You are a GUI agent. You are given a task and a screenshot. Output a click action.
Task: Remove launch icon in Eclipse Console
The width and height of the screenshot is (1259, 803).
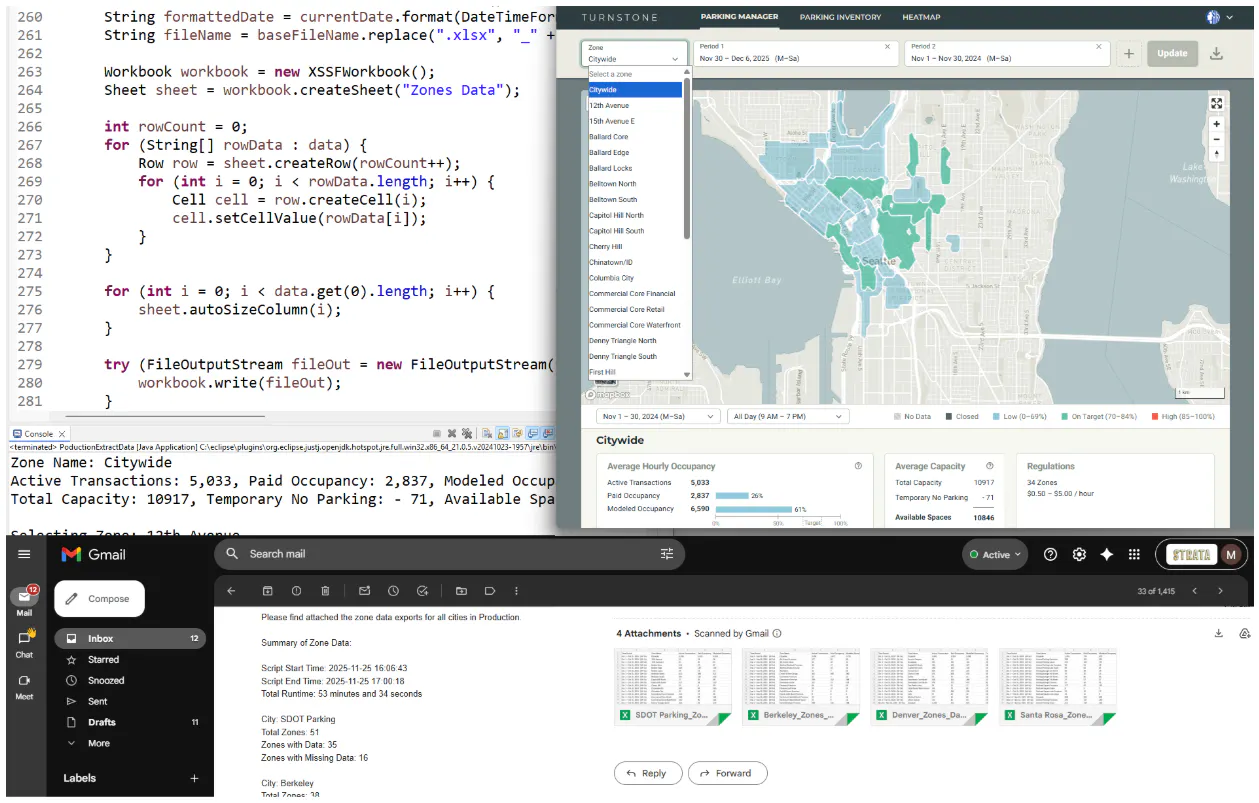pyautogui.click(x=452, y=434)
